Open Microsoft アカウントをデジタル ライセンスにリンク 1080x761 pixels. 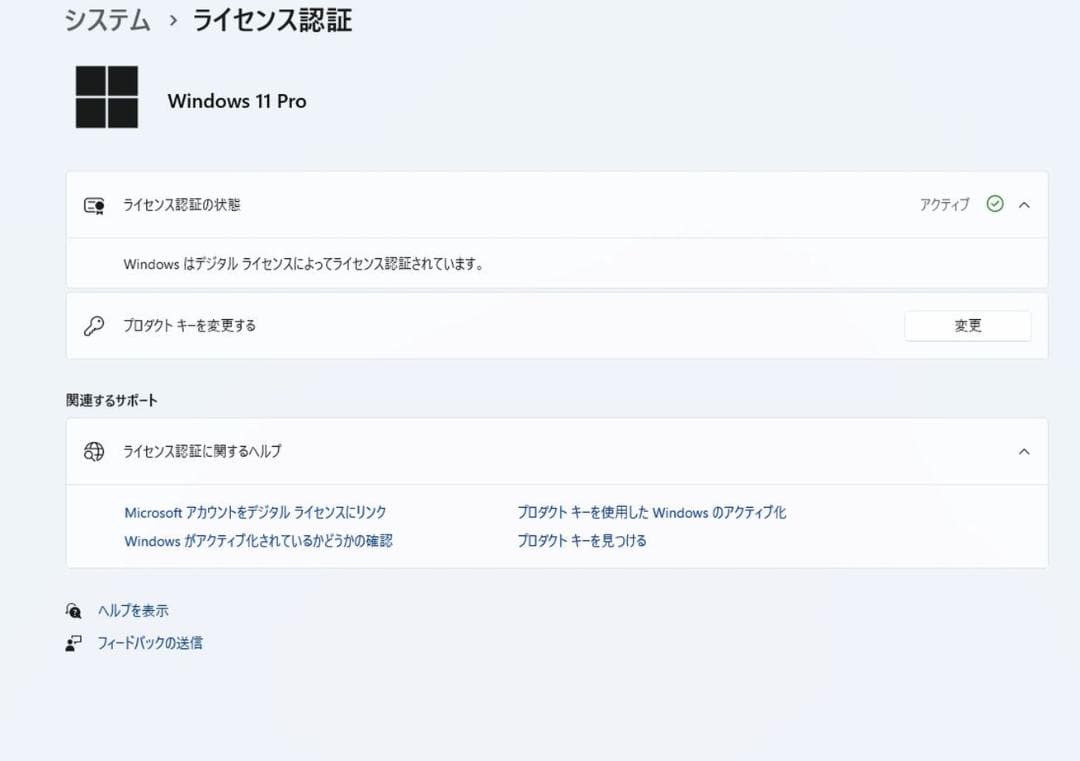click(x=255, y=512)
